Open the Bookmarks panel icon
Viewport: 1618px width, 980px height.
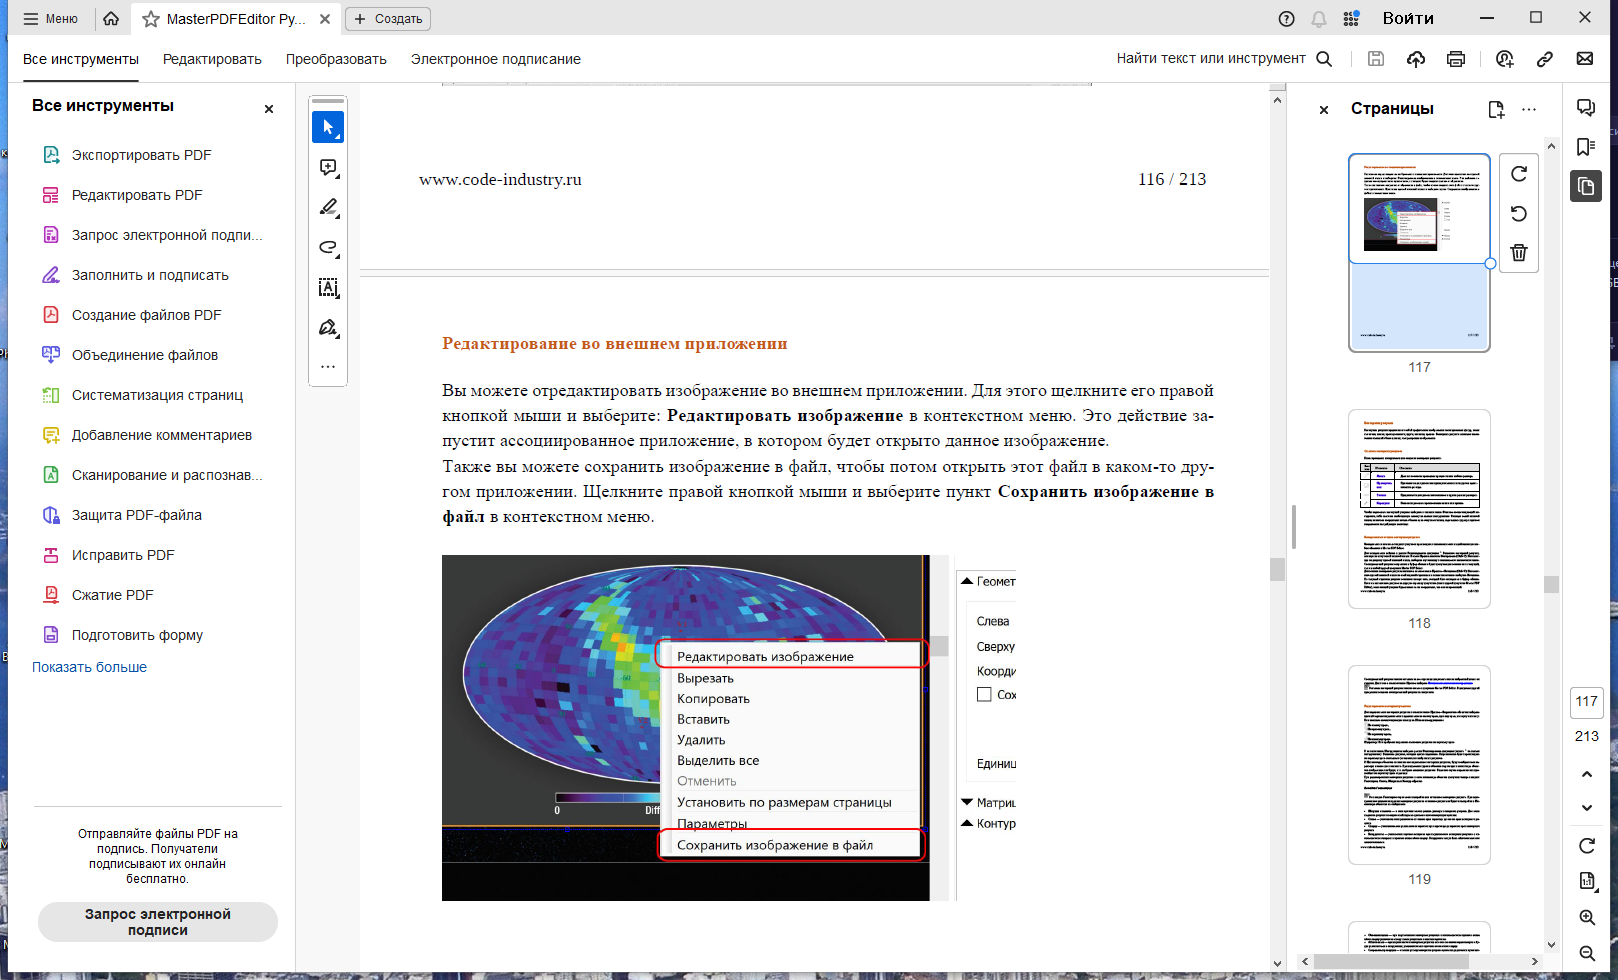click(1586, 147)
